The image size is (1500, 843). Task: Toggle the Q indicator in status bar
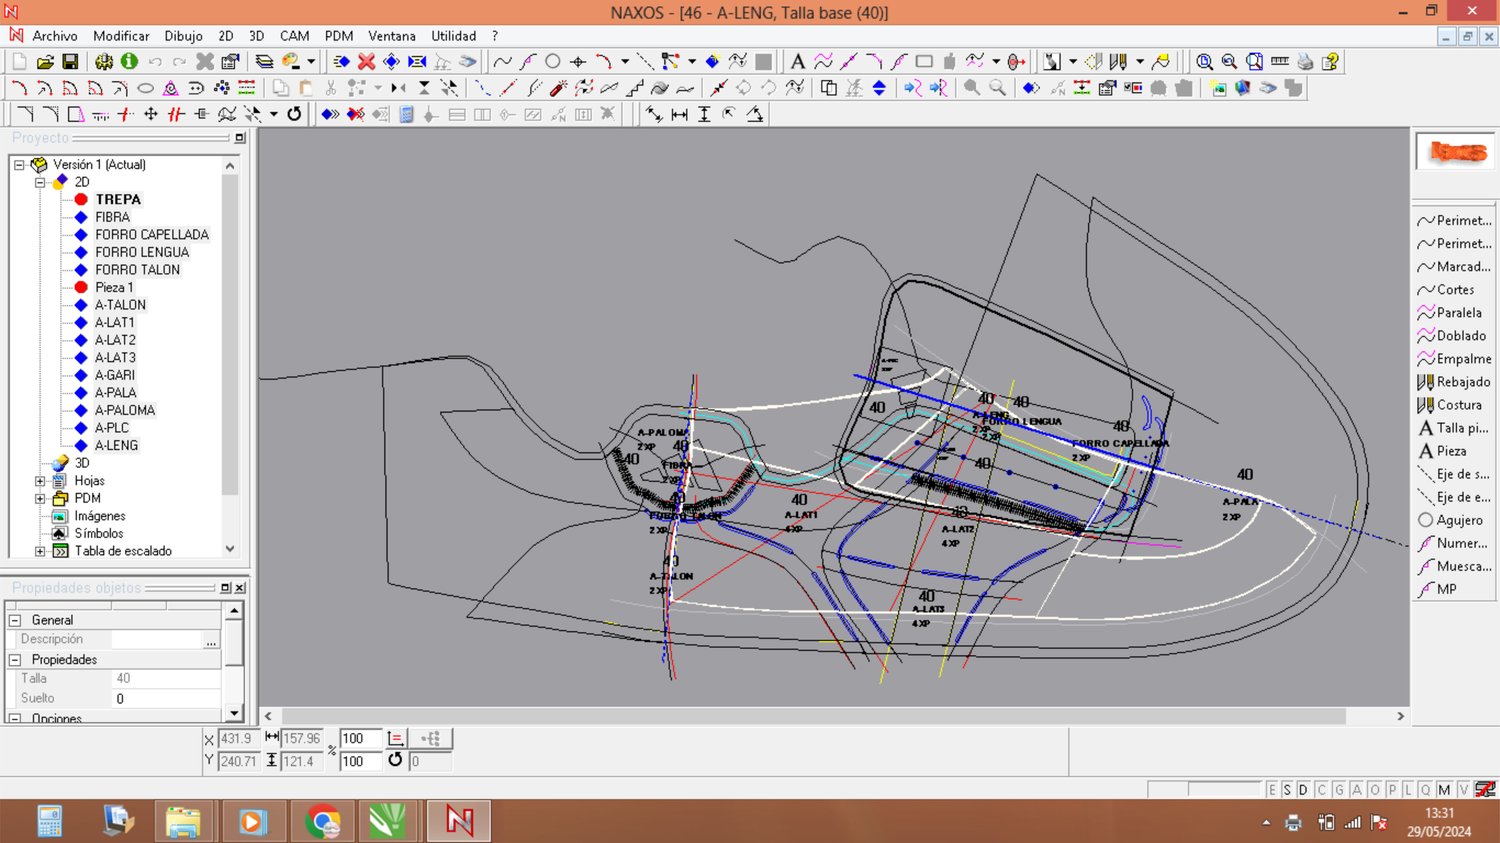click(x=1425, y=790)
